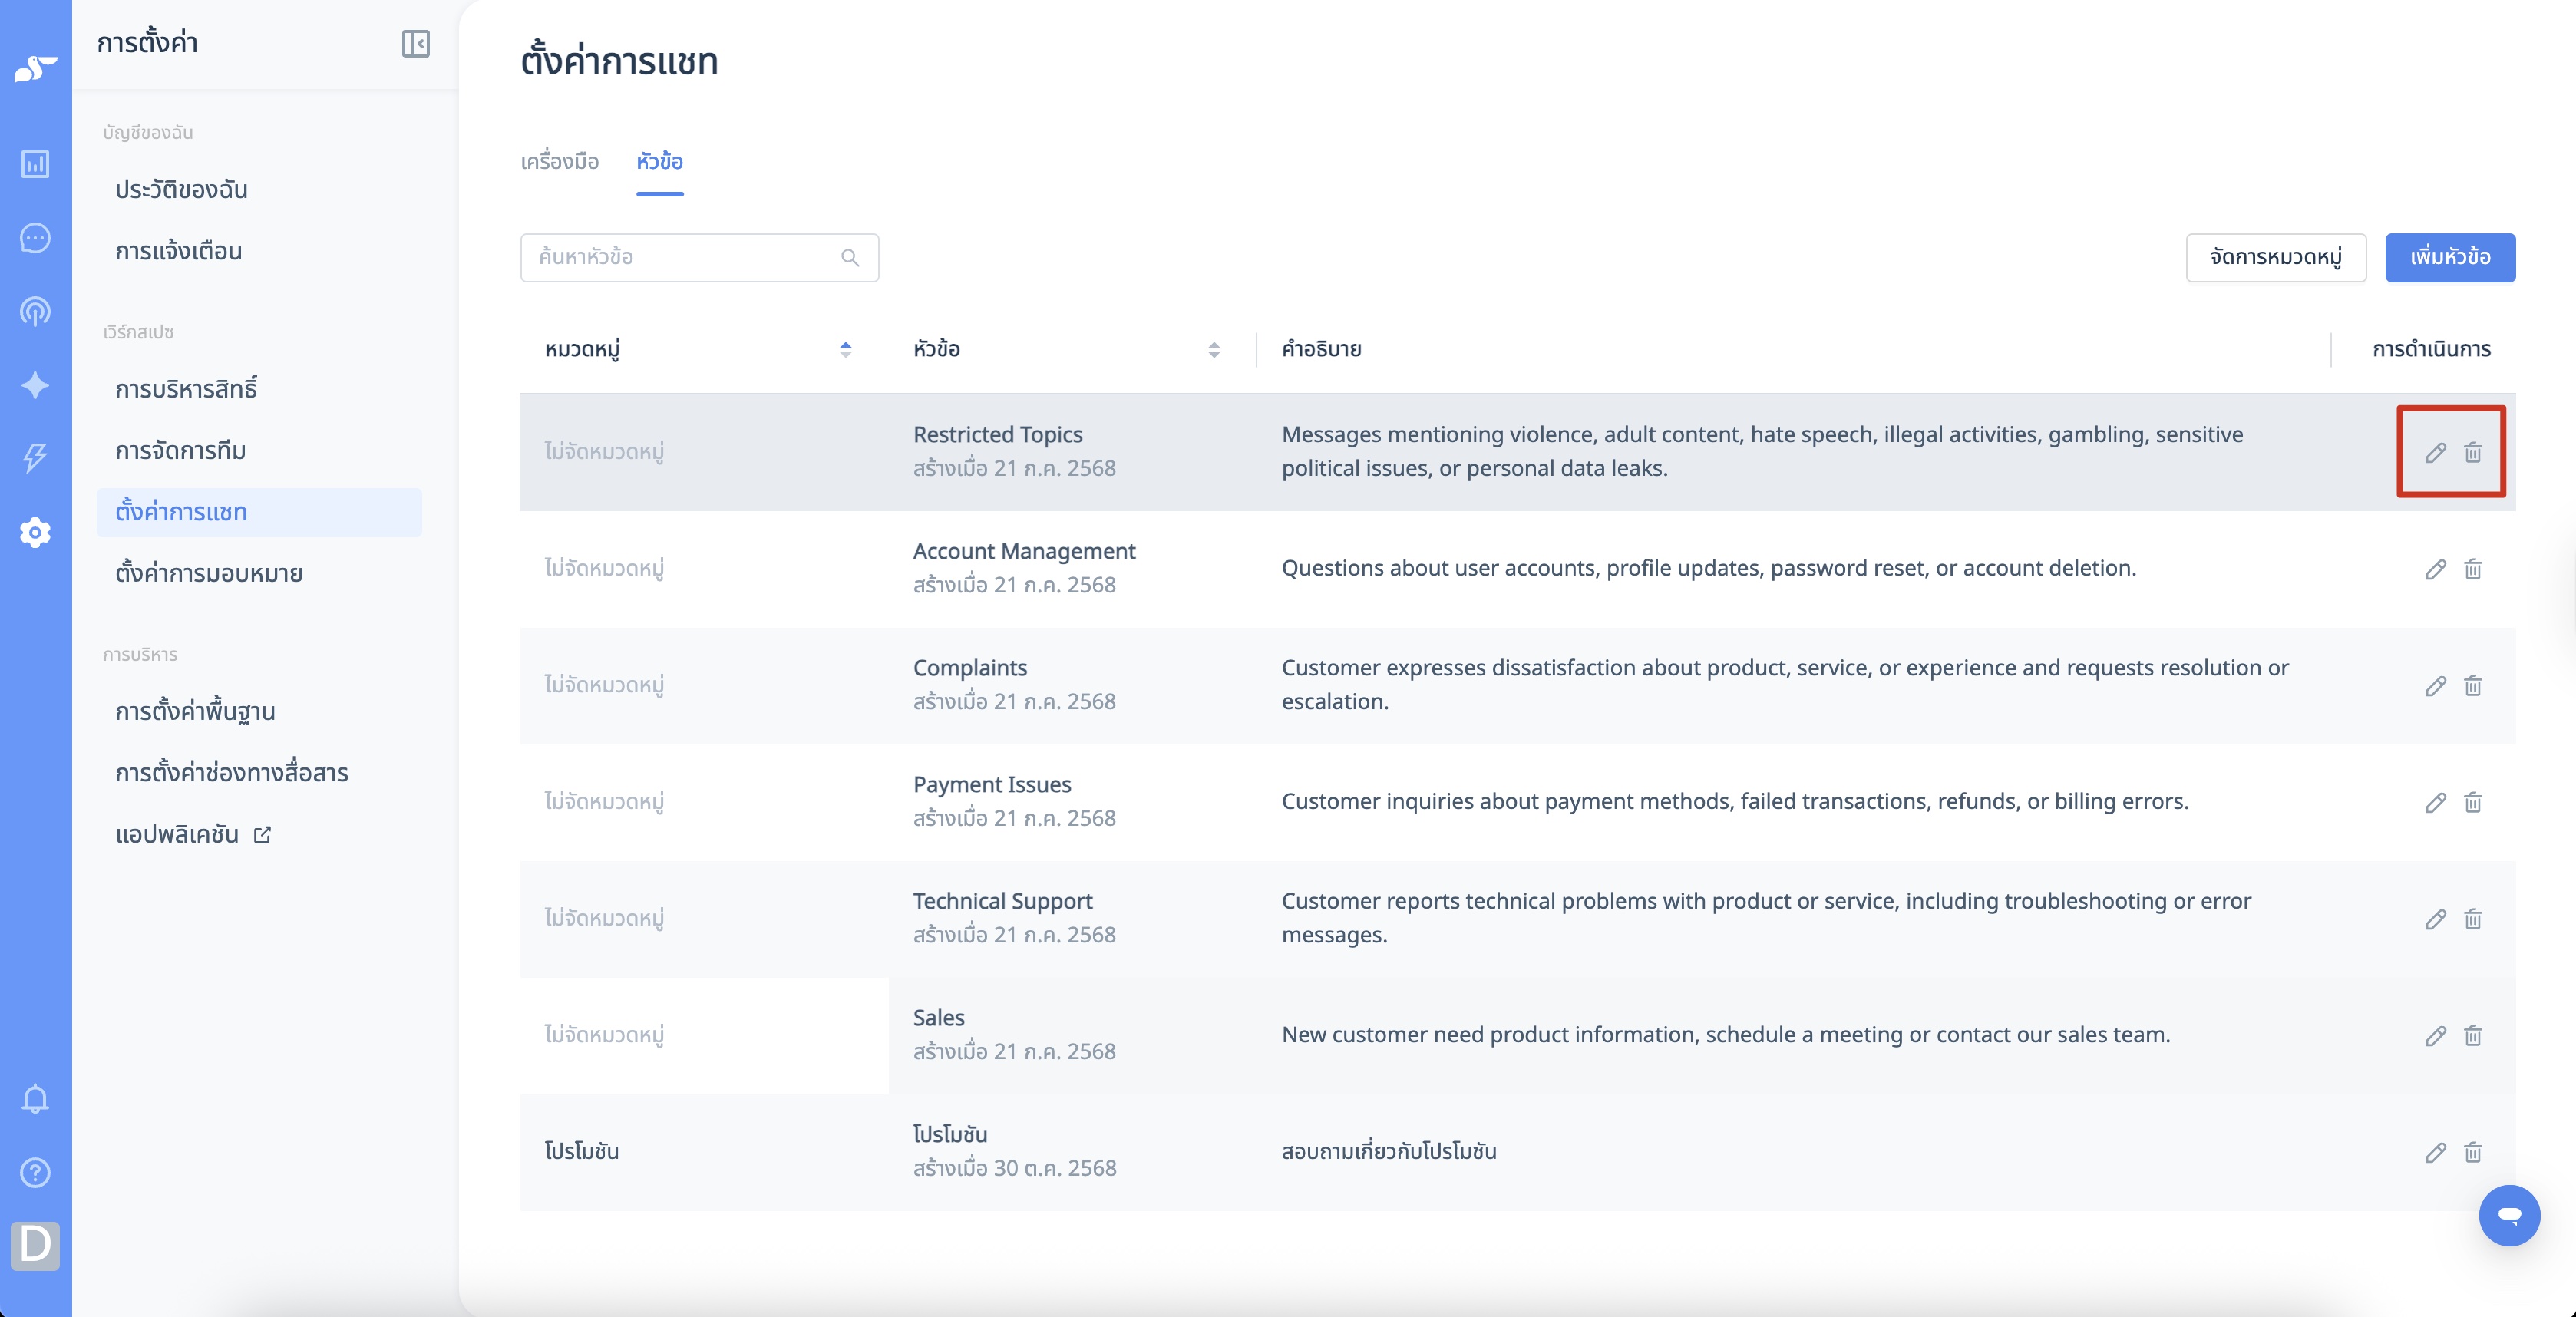Click the Account Management title text

point(1024,552)
